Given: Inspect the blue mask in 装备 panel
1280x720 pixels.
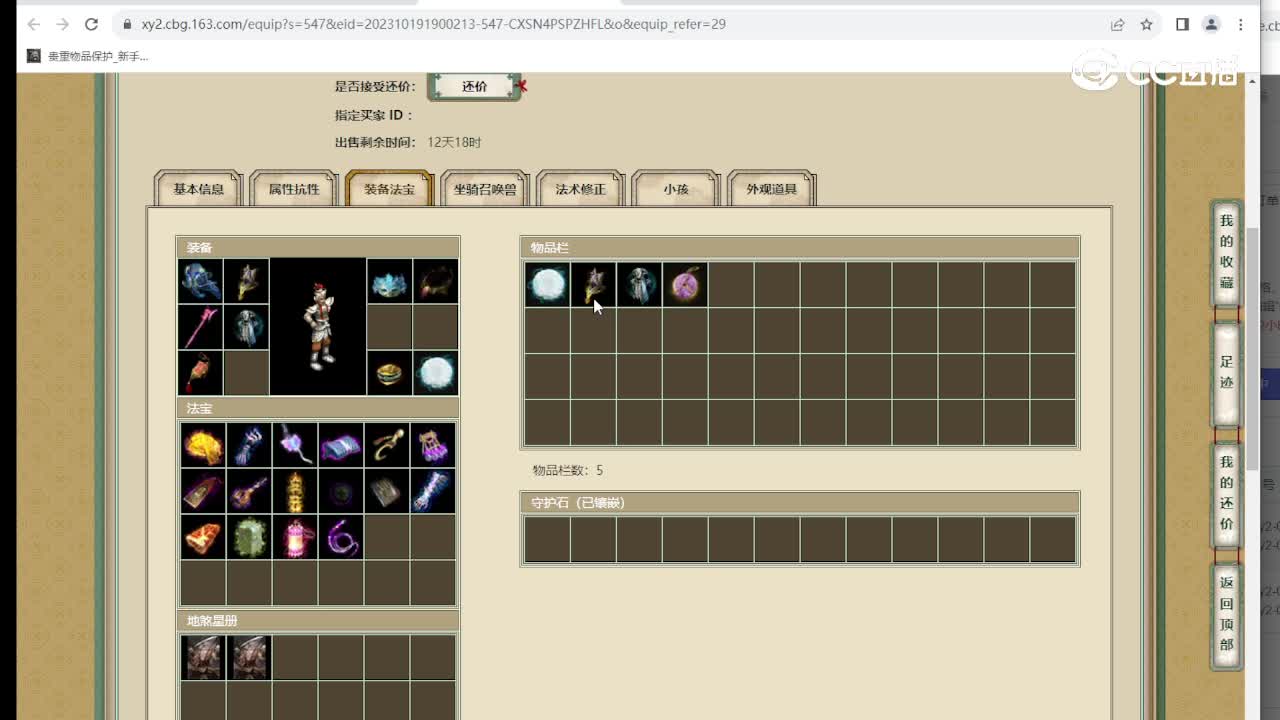Looking at the screenshot, I should pos(390,281).
